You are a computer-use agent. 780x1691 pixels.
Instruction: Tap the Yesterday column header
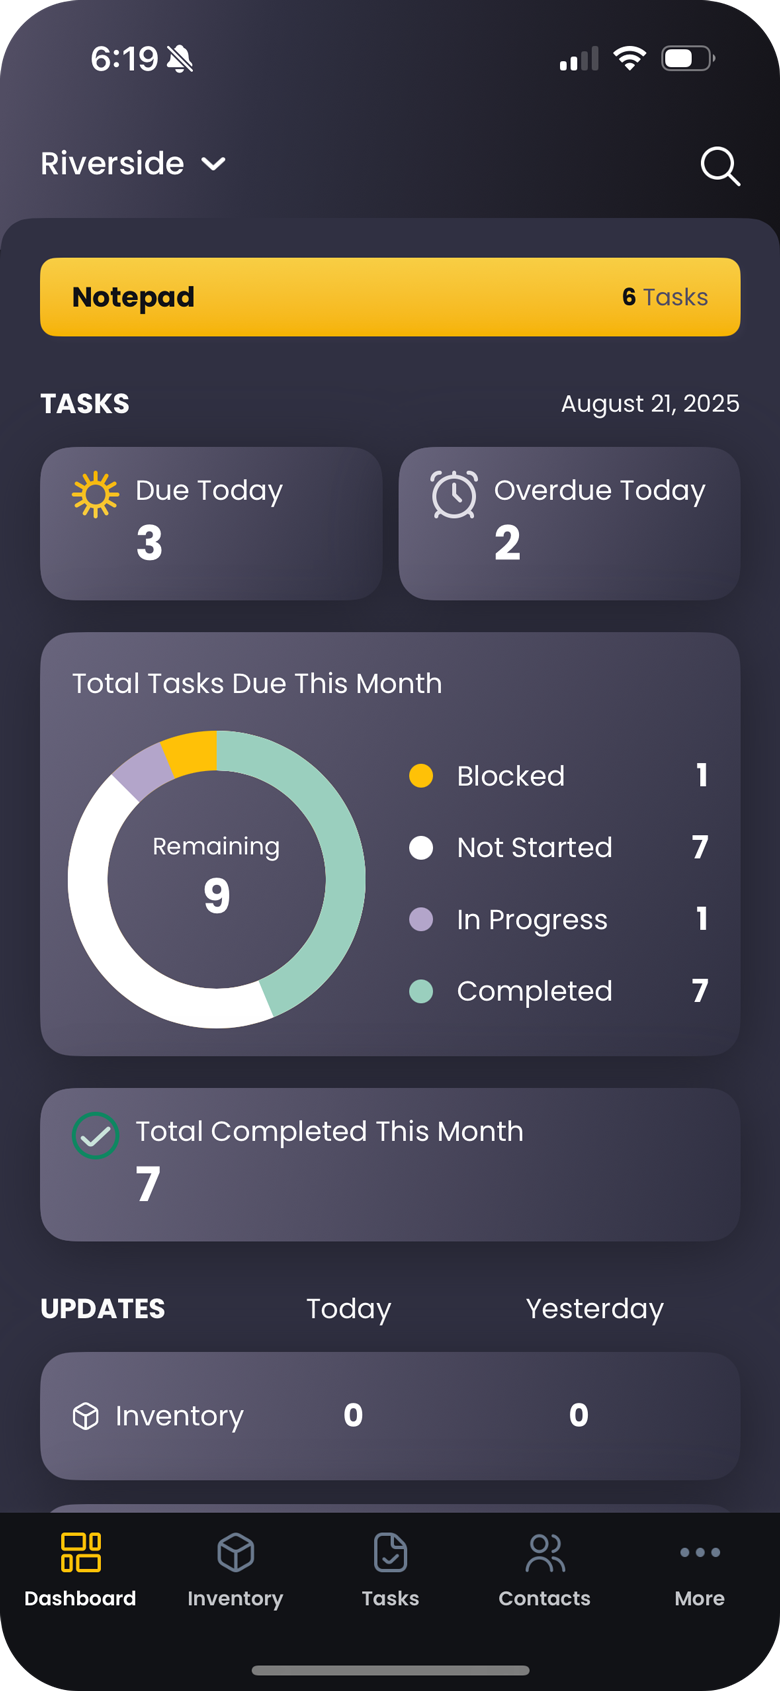[x=594, y=1309]
